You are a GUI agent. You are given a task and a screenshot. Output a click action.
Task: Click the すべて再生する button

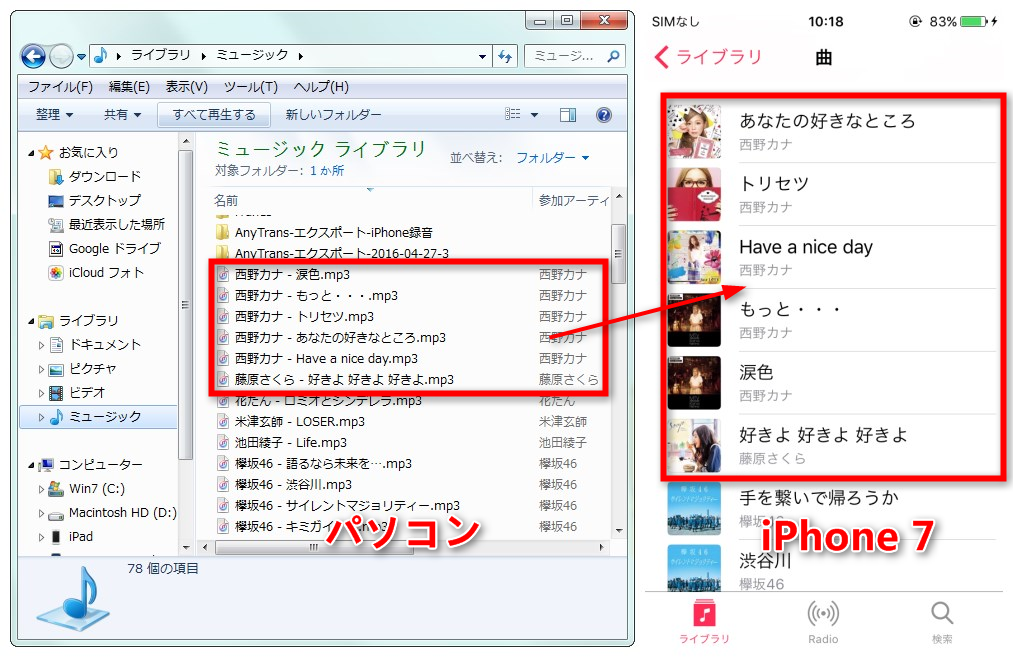(x=214, y=115)
